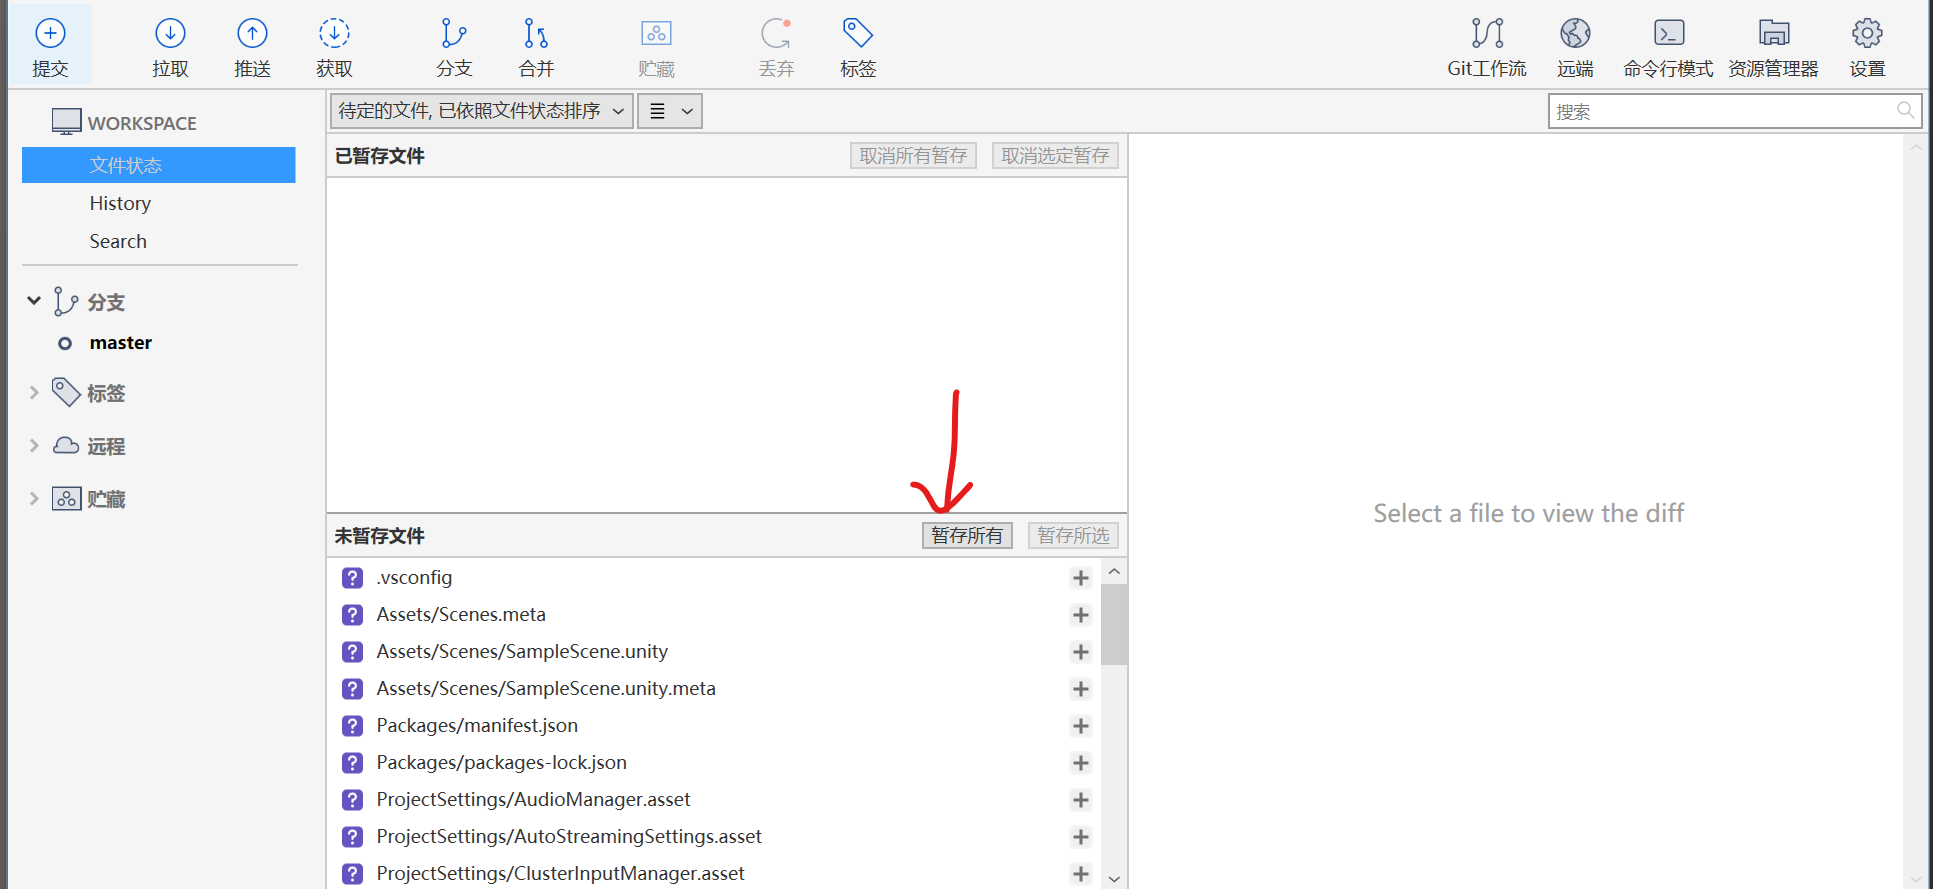Click the file list scroll-up arrow
This screenshot has height=889, width=1933.
(1114, 571)
